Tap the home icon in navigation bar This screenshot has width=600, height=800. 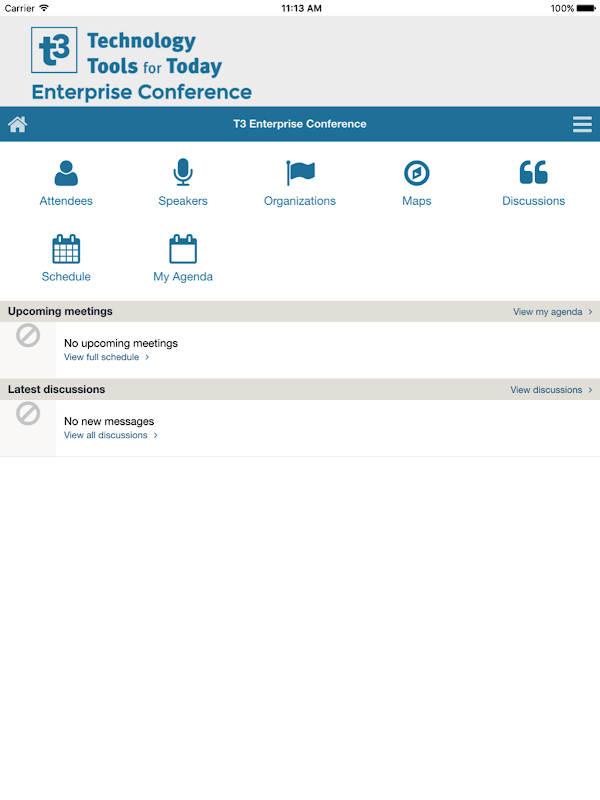coord(17,124)
